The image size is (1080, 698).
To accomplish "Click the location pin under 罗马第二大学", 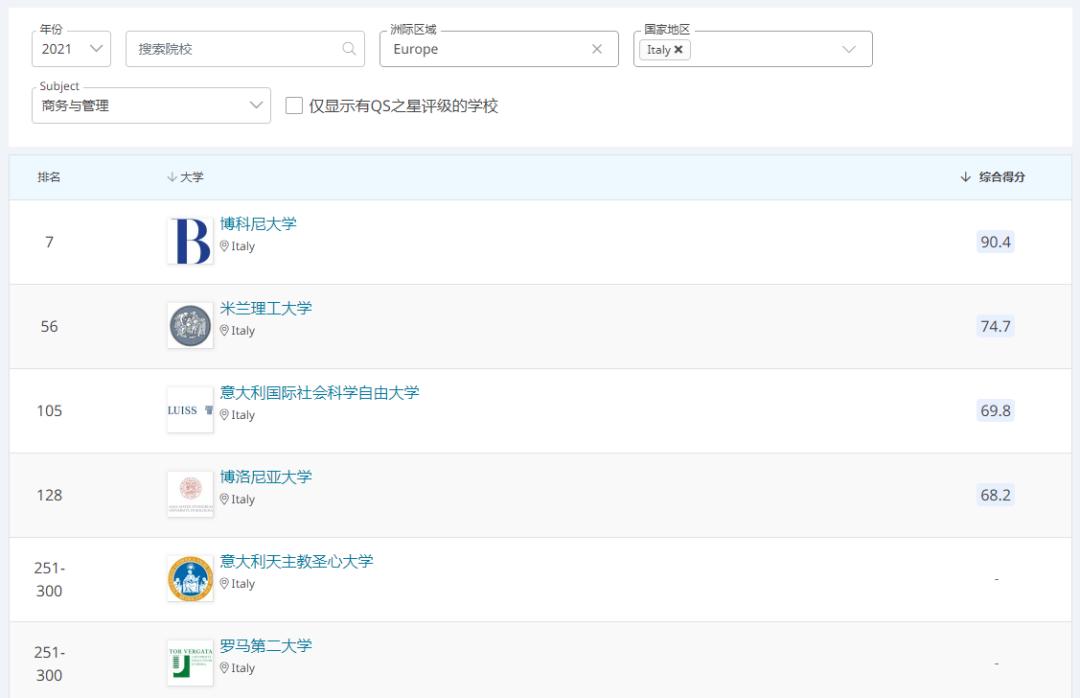I will point(224,668).
